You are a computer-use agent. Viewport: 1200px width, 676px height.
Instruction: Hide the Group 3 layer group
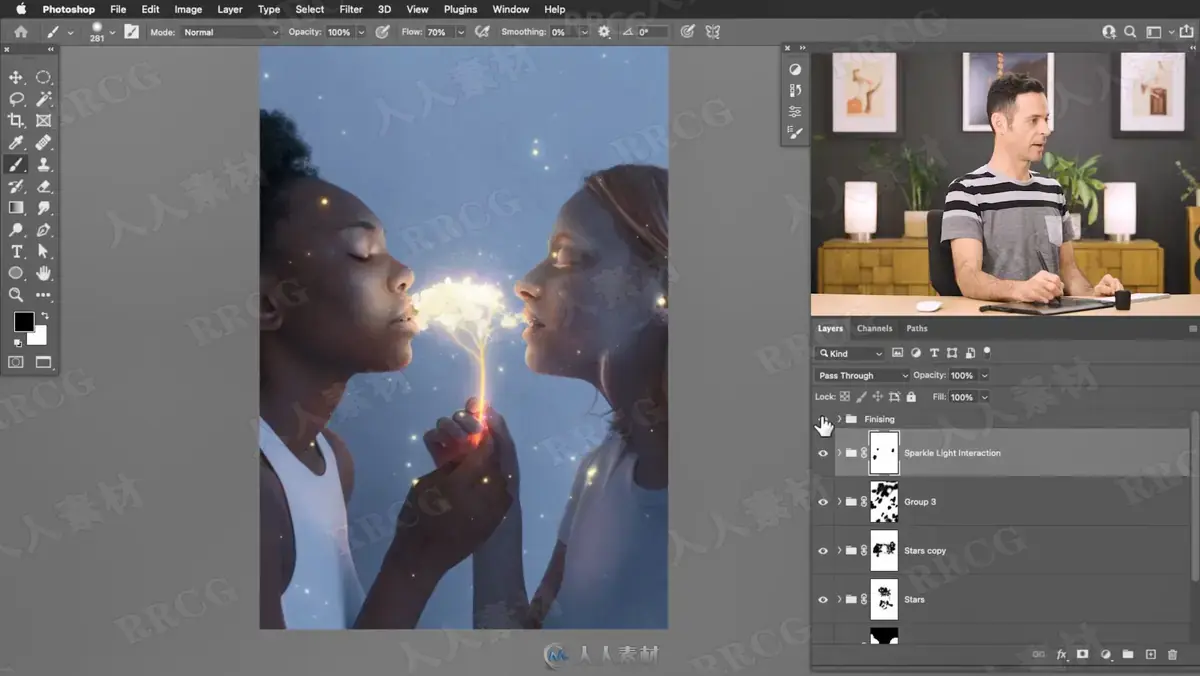pyautogui.click(x=823, y=502)
